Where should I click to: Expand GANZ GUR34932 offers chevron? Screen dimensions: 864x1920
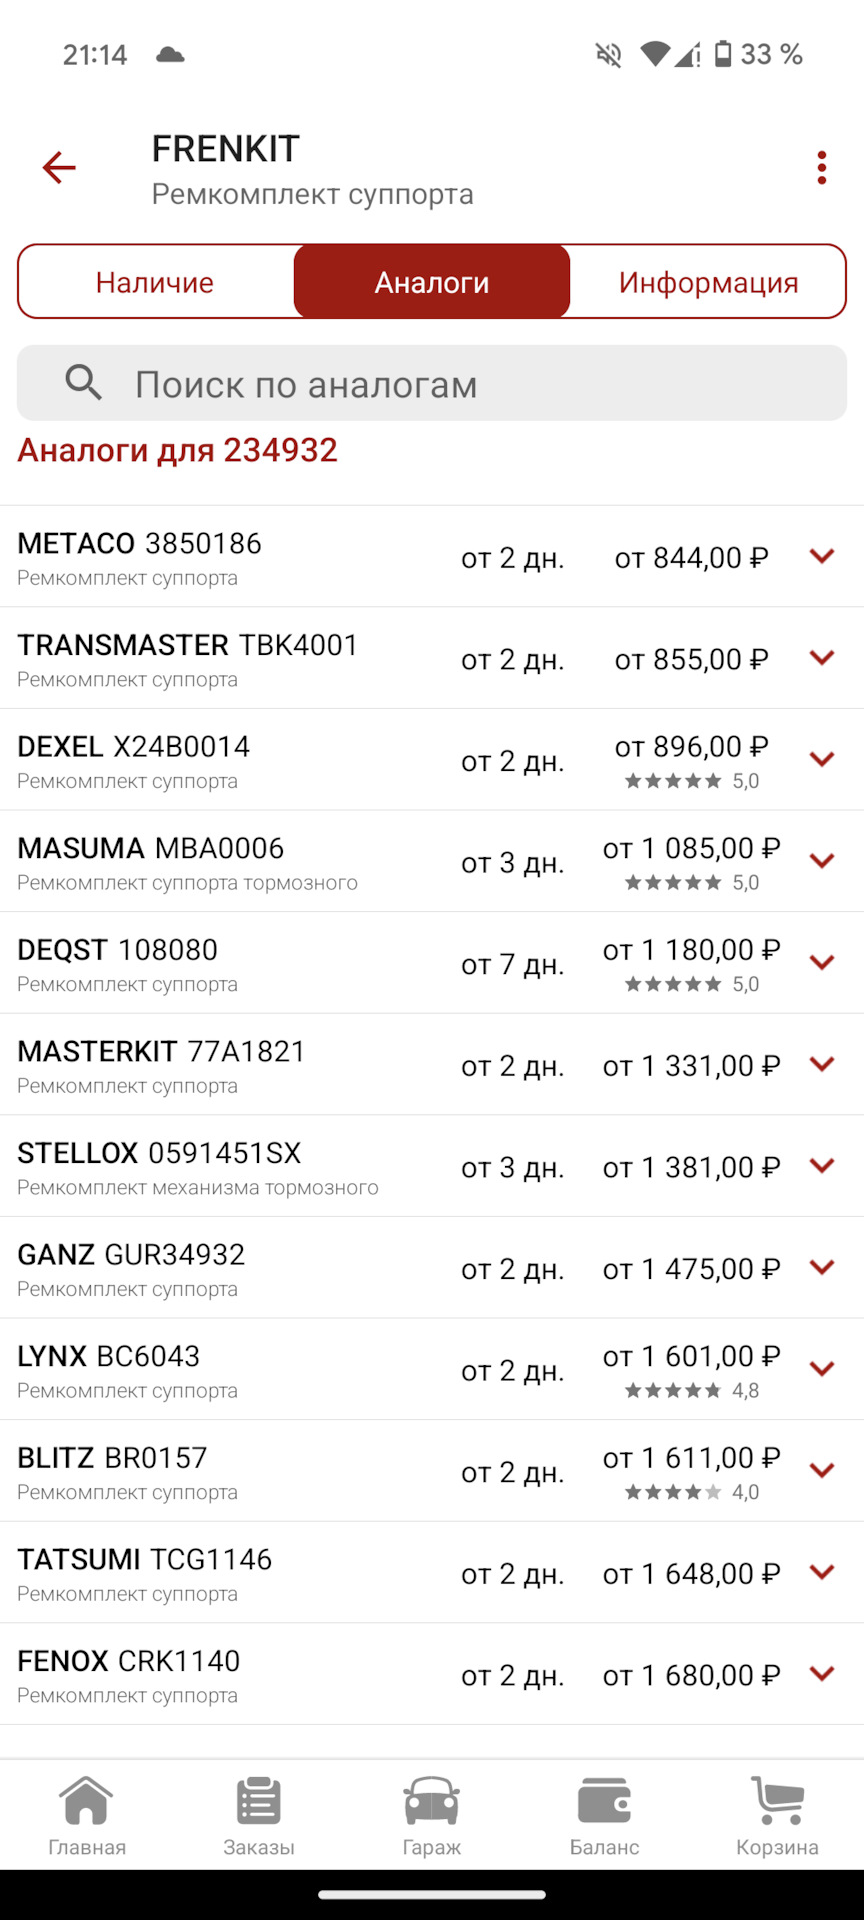pyautogui.click(x=822, y=1267)
